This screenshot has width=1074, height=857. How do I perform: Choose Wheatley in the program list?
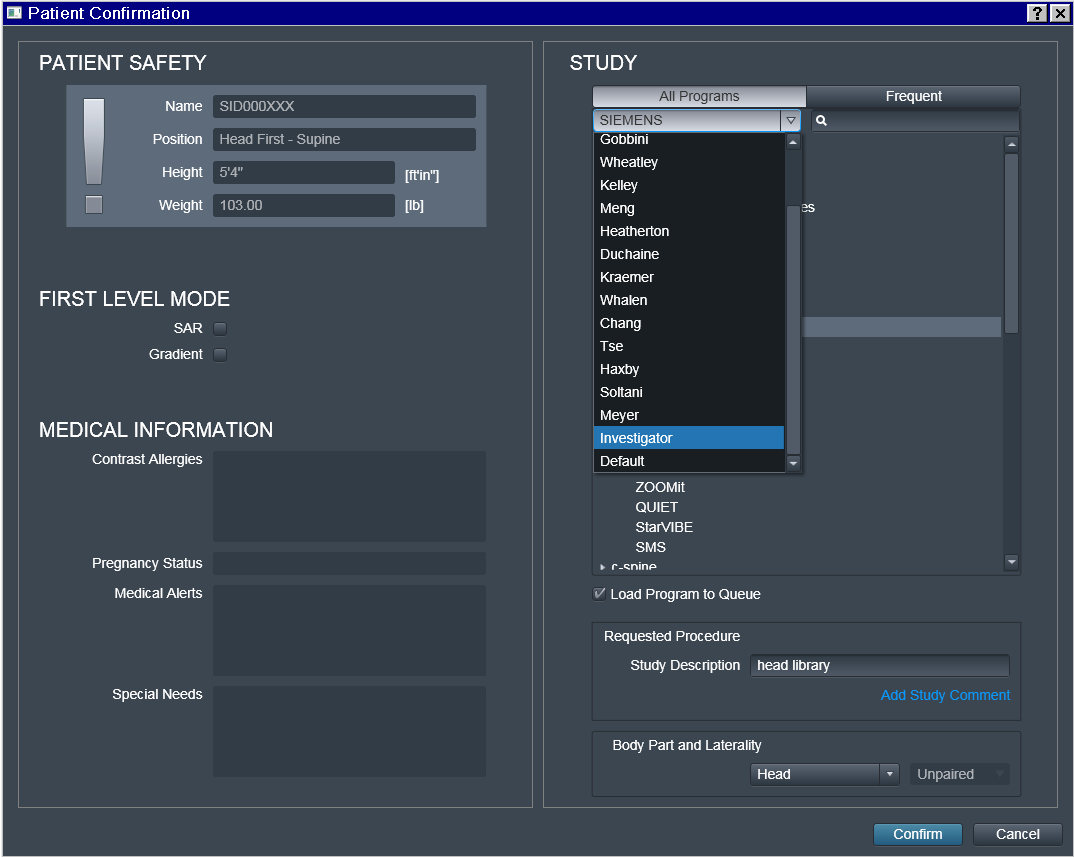(x=688, y=162)
